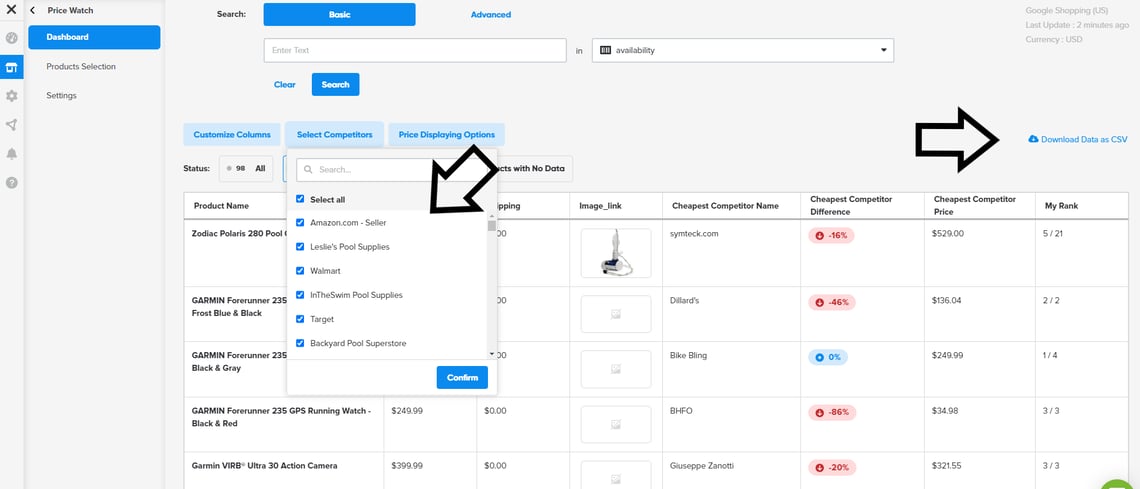Click the Dillard's row image placeholder
The height and width of the screenshot is (489, 1140).
point(616,314)
